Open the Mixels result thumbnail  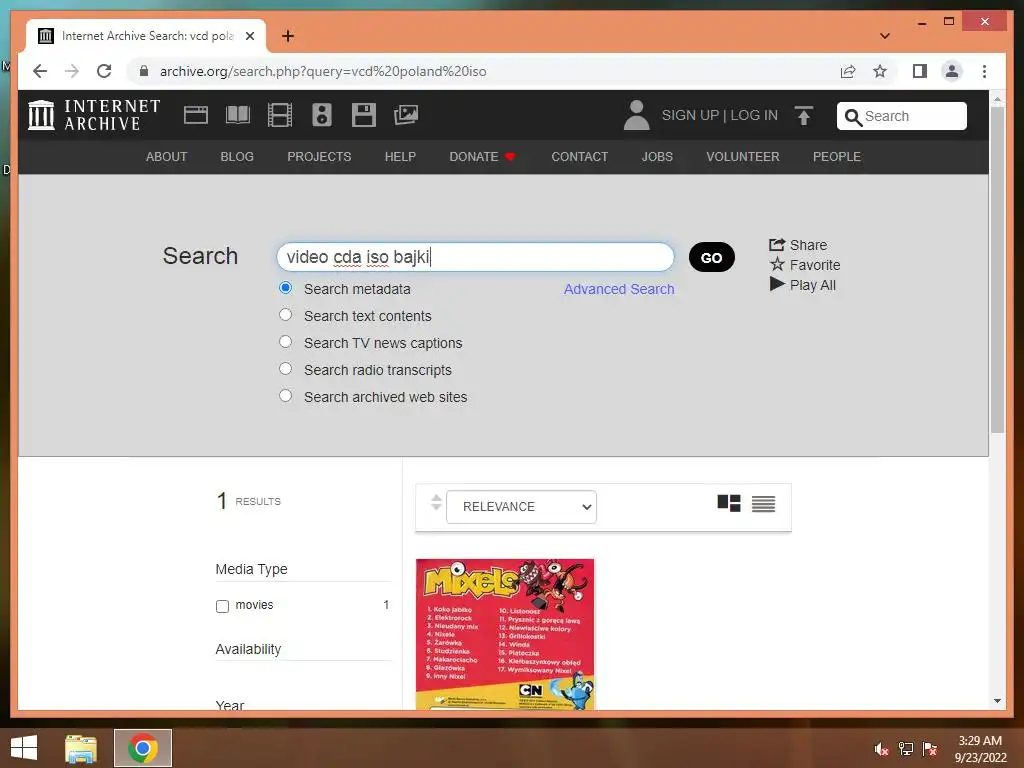coord(505,633)
